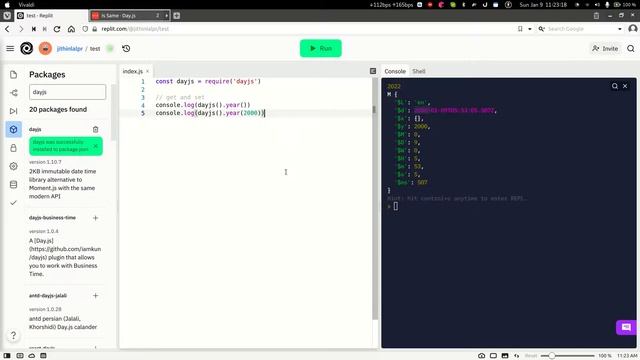Open the Version control sidebar icon
Image resolution: width=640 pixels, height=360 pixels.
pos(13,93)
